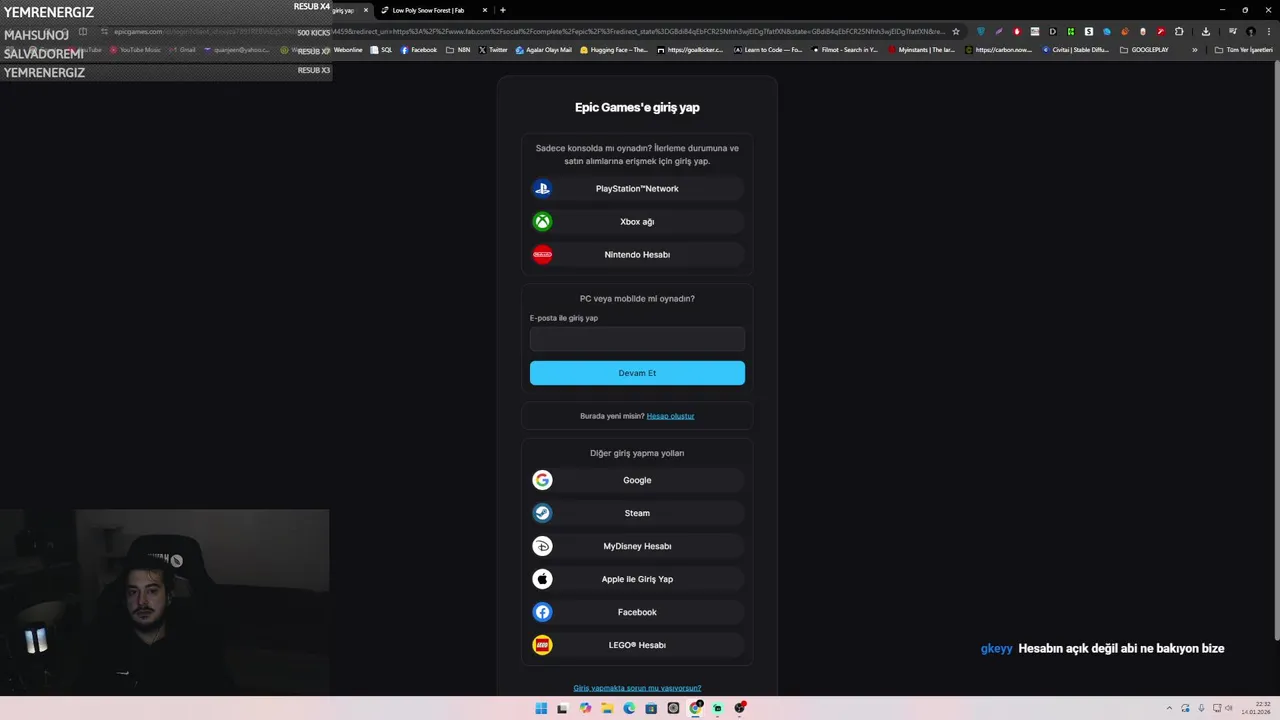Choose LEGO® Hesabı login
The image size is (1280, 720).
pyautogui.click(x=637, y=645)
